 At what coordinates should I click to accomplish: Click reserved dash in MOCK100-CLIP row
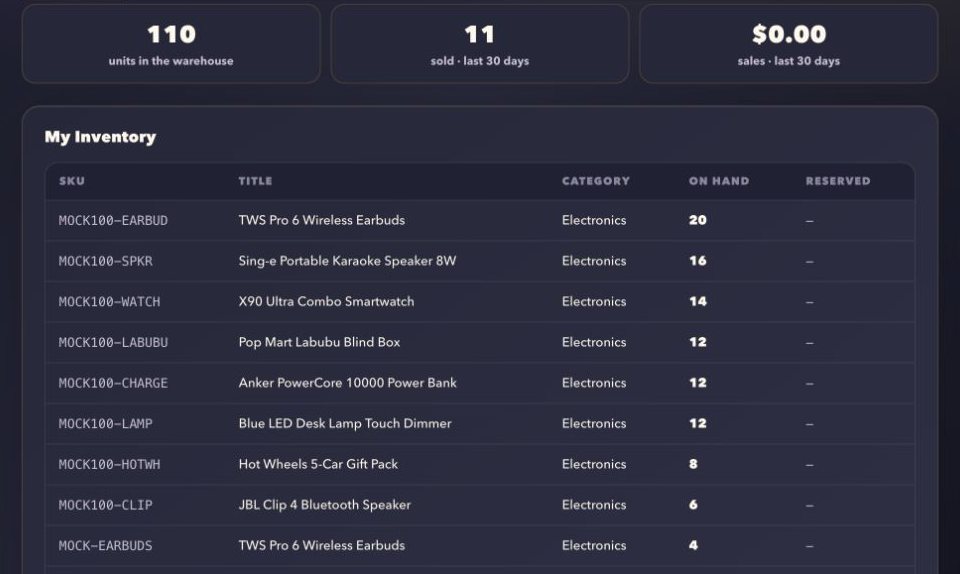[809, 506]
